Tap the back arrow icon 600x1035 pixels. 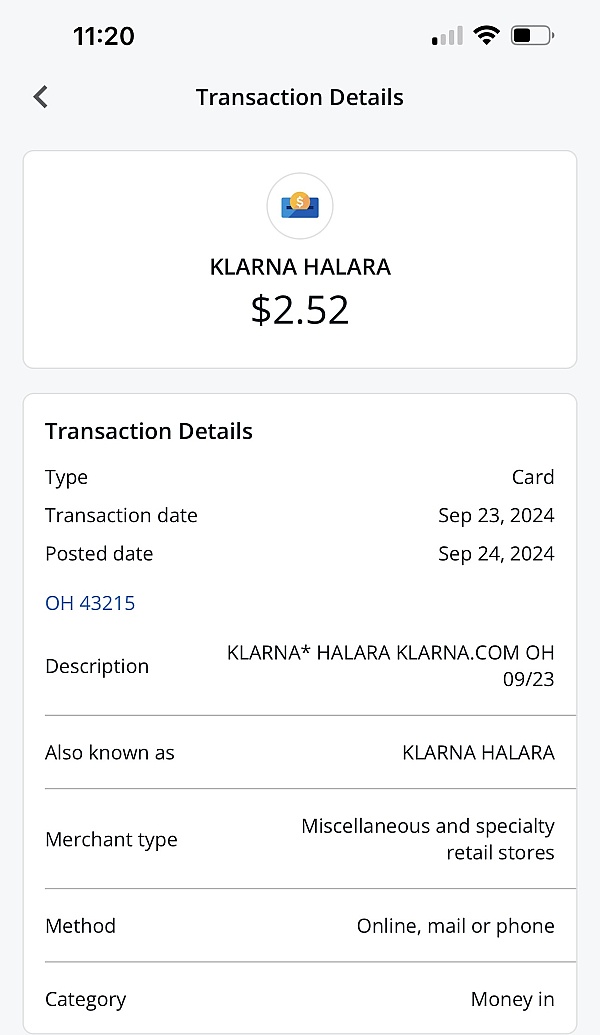(41, 97)
